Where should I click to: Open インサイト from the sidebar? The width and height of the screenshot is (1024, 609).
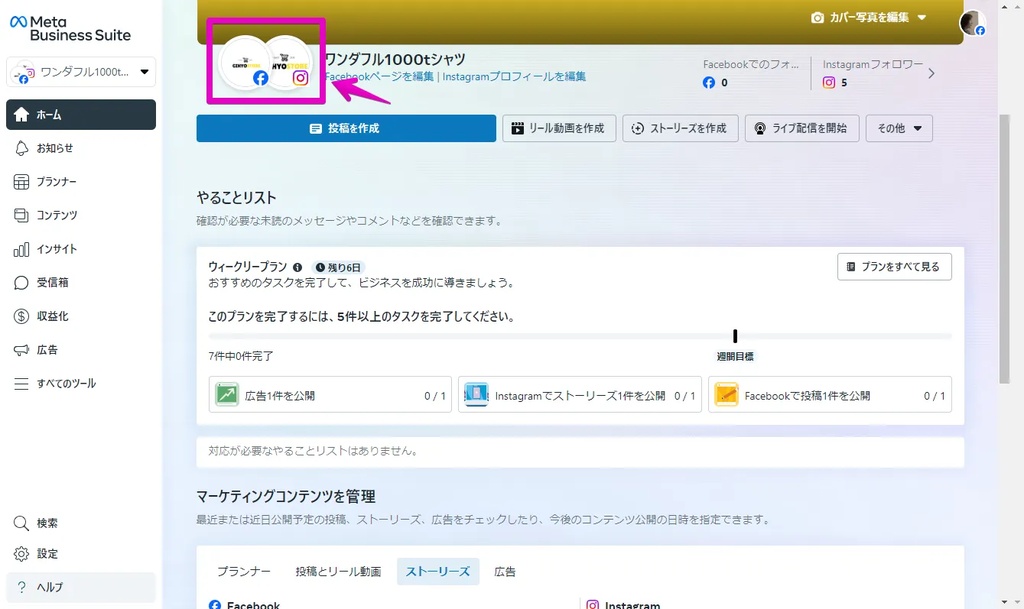click(x=81, y=249)
